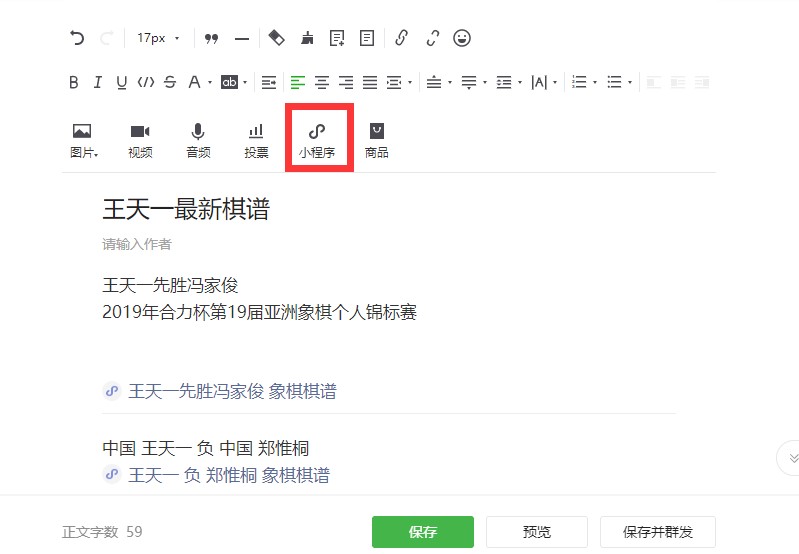Viewport: 799px width, 554px height.
Task: Click the 保存 save button
Action: click(x=422, y=532)
